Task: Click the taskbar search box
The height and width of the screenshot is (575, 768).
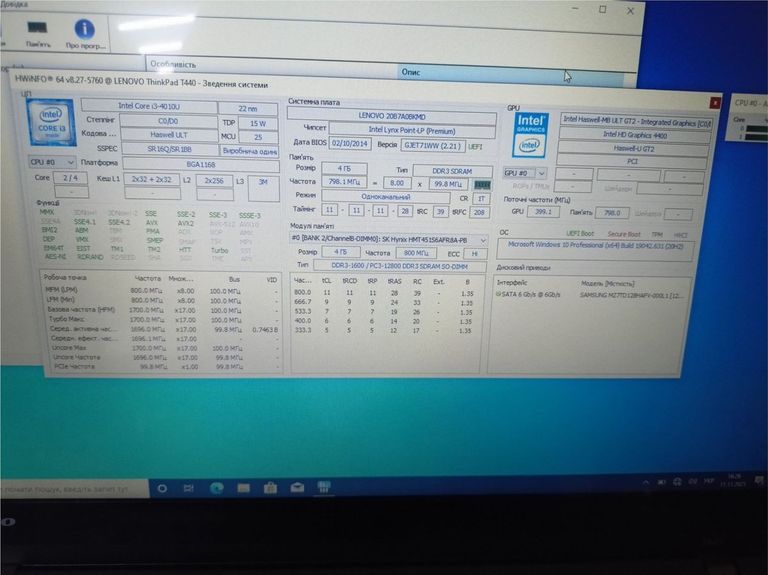Action: (73, 489)
